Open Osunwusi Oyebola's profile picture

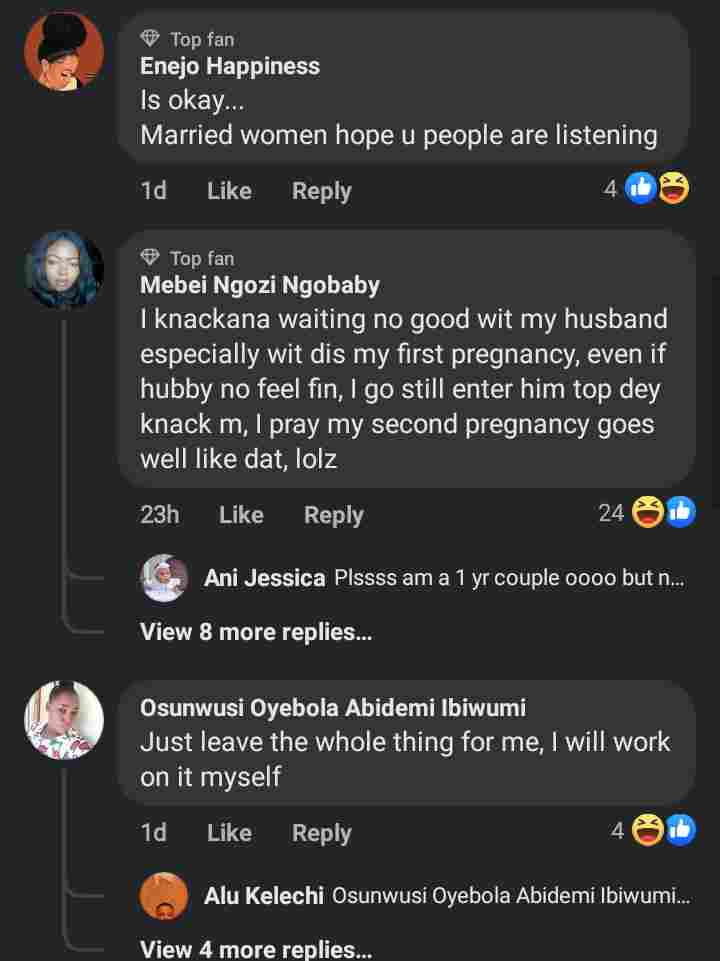[x=64, y=720]
